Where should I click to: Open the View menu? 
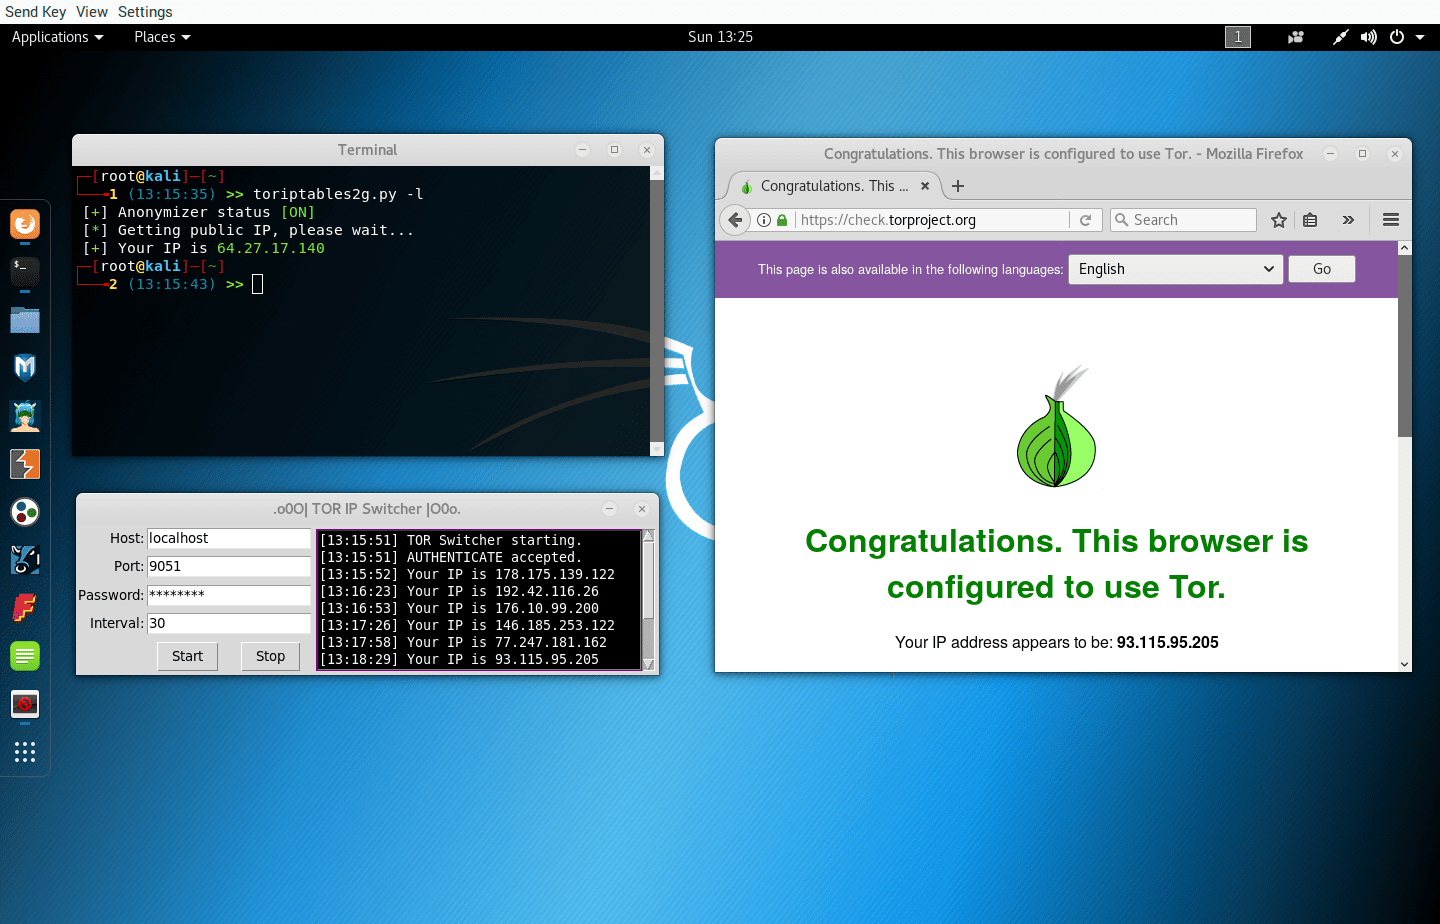pos(92,12)
